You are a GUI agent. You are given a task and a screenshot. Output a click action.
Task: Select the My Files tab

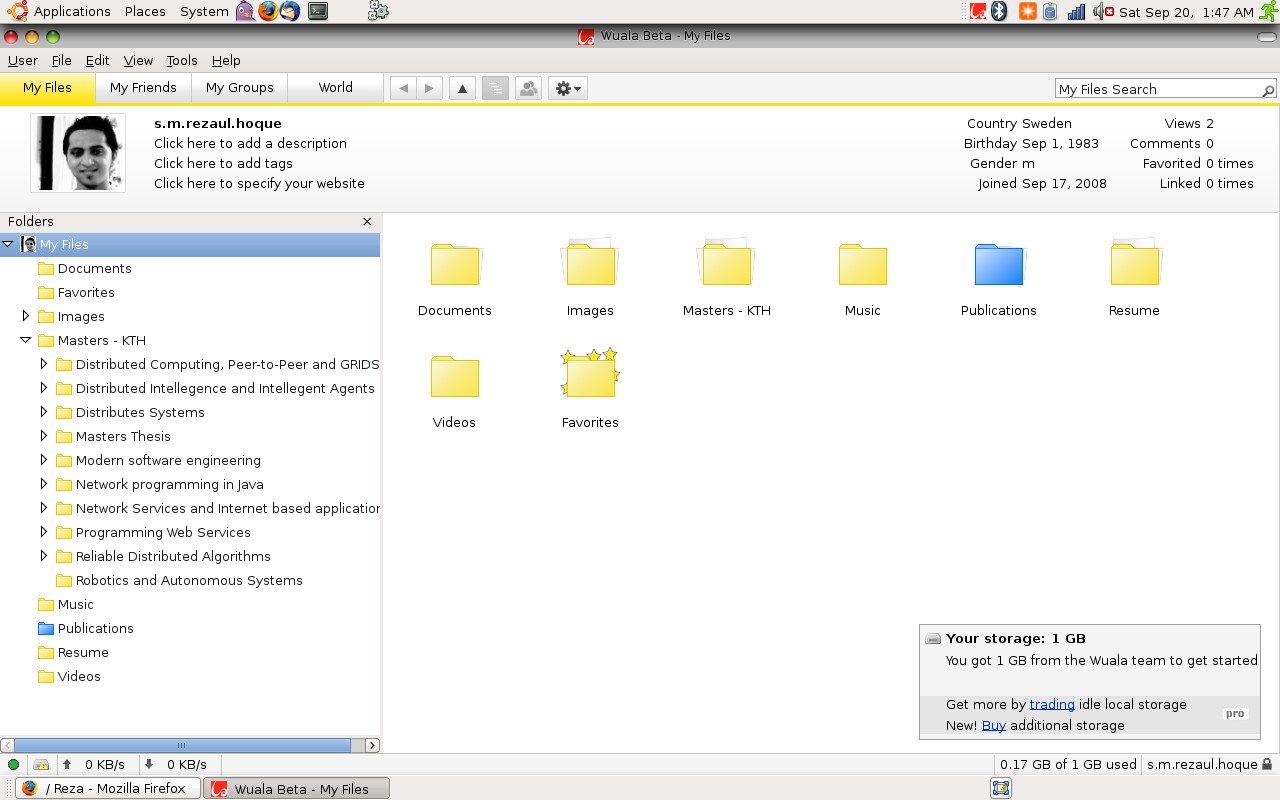[x=47, y=88]
